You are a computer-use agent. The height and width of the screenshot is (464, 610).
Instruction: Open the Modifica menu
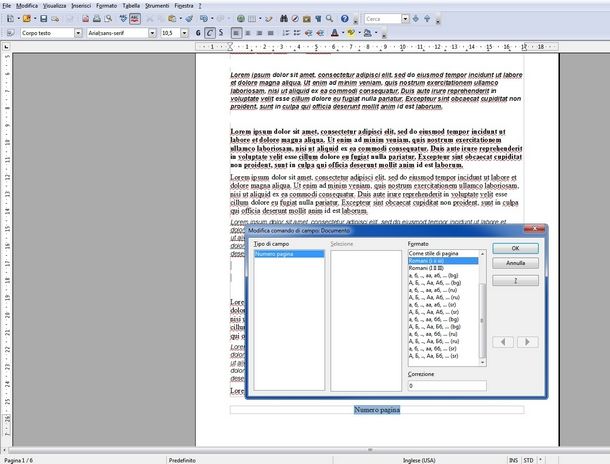click(27, 6)
